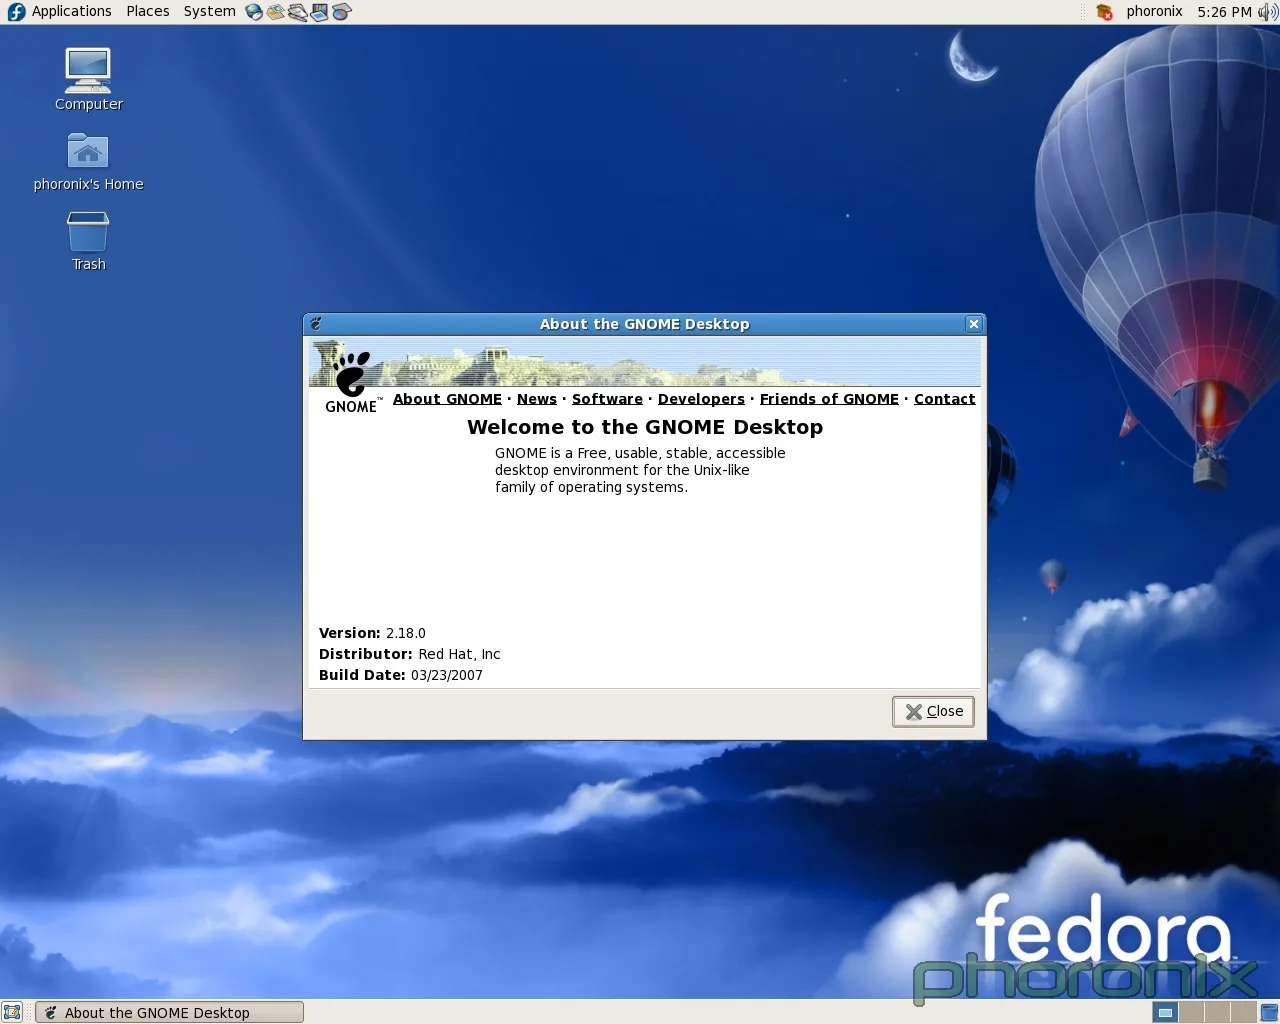
Task: Open the volume control speaker icon
Action: point(1267,12)
